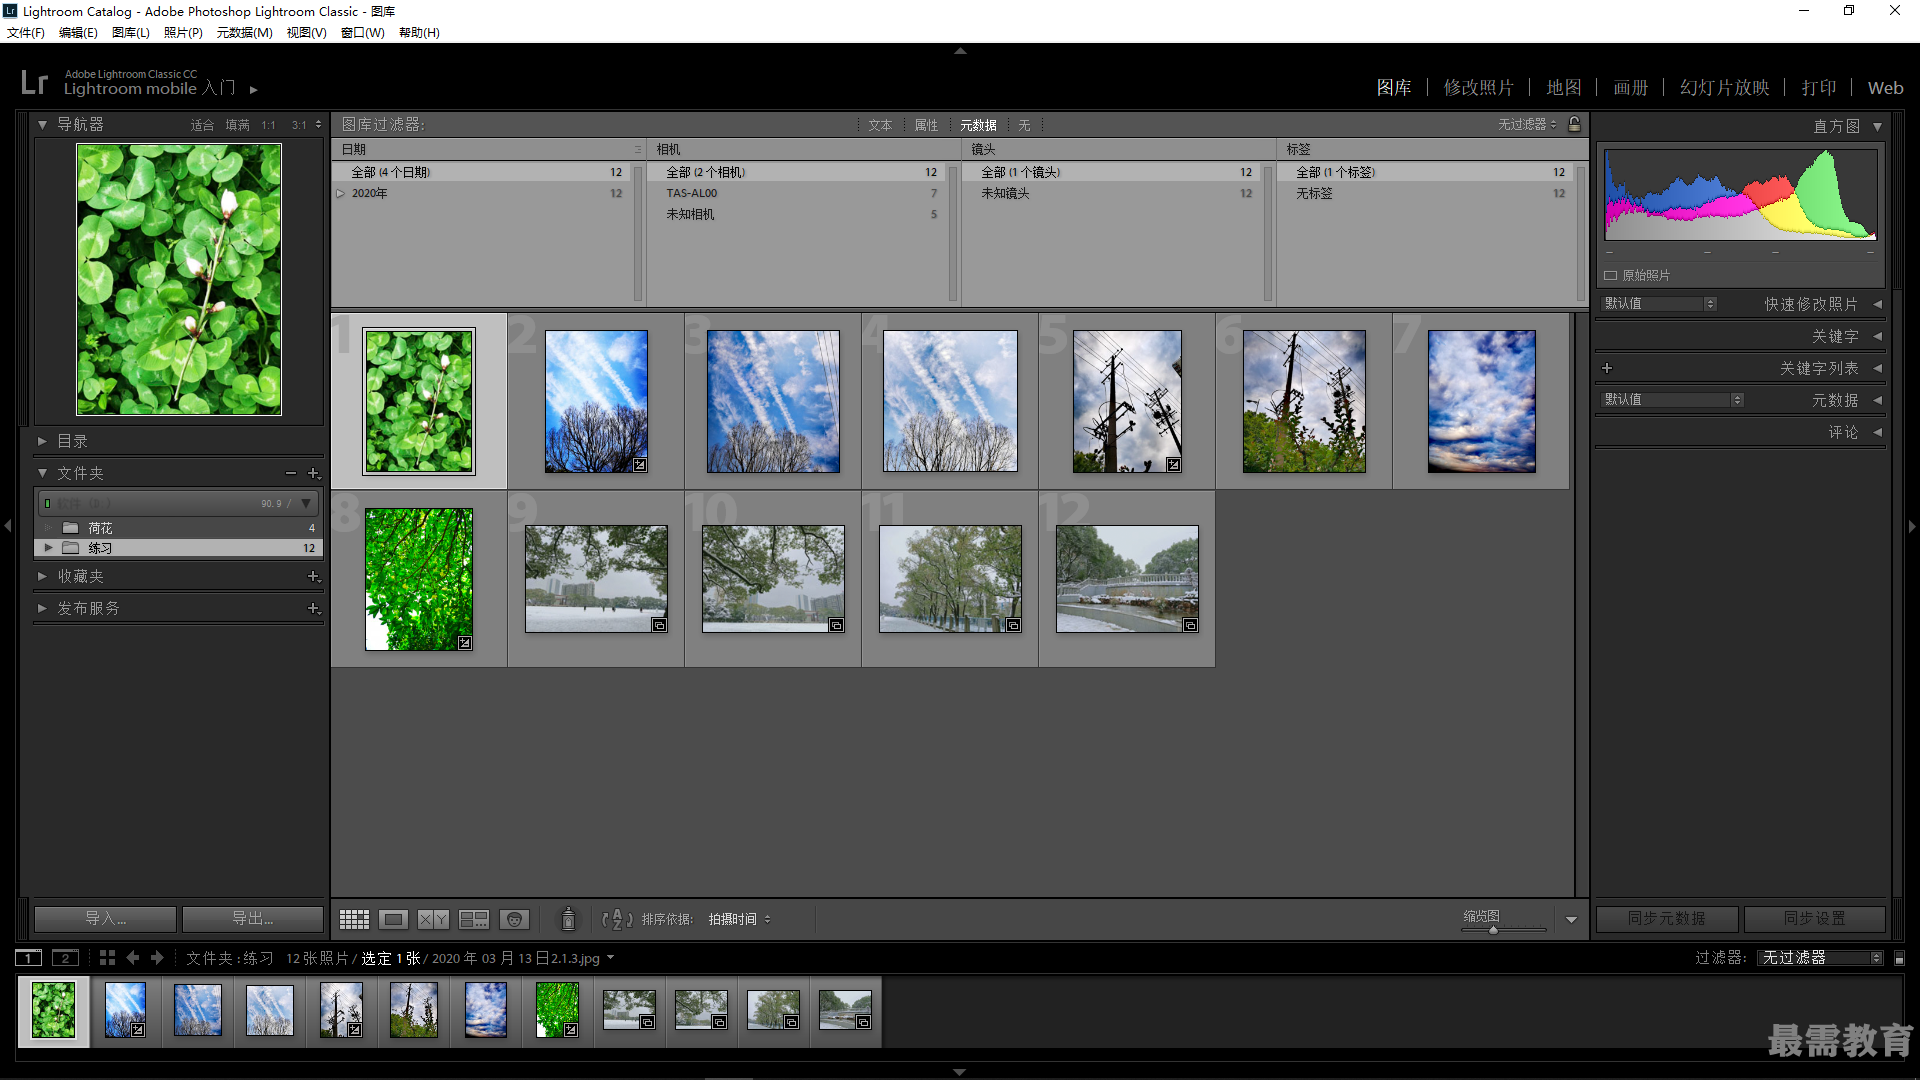Click the histogram graph
The width and height of the screenshot is (1920, 1080).
pyautogui.click(x=1740, y=195)
